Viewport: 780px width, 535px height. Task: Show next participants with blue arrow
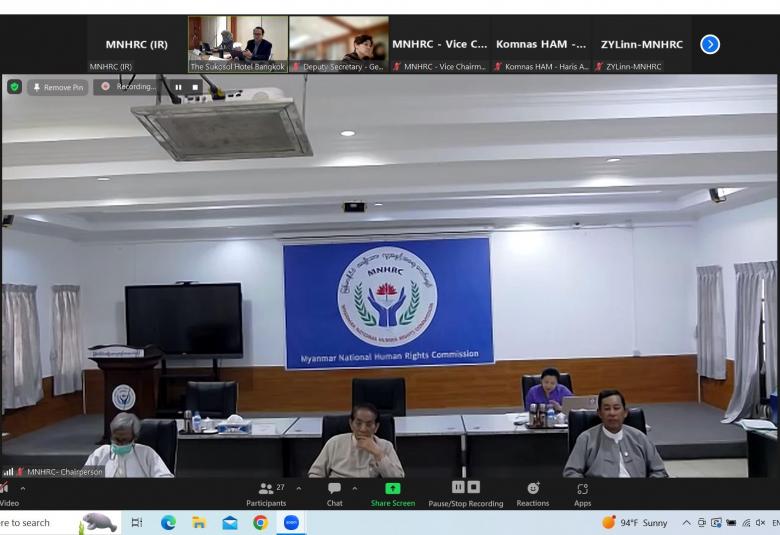710,44
